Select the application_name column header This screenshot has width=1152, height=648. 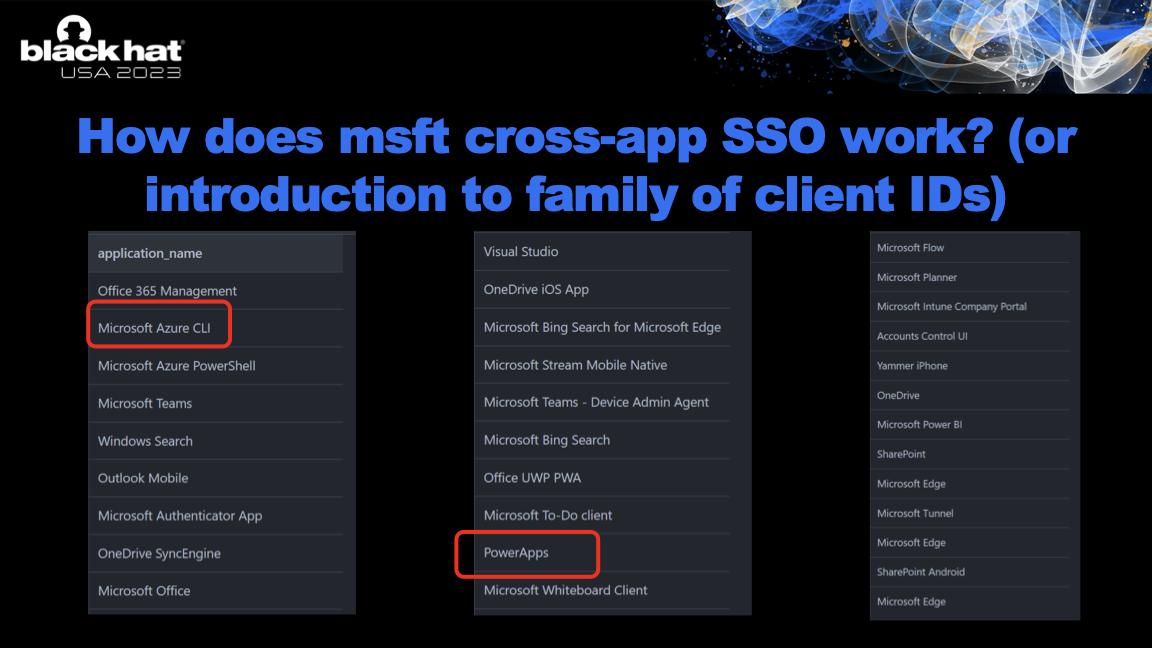[216, 253]
